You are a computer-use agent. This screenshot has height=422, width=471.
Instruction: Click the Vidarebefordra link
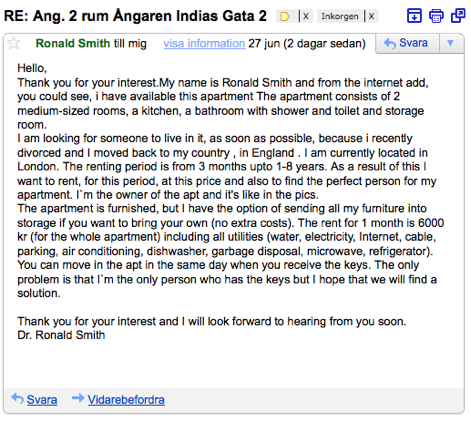(126, 400)
